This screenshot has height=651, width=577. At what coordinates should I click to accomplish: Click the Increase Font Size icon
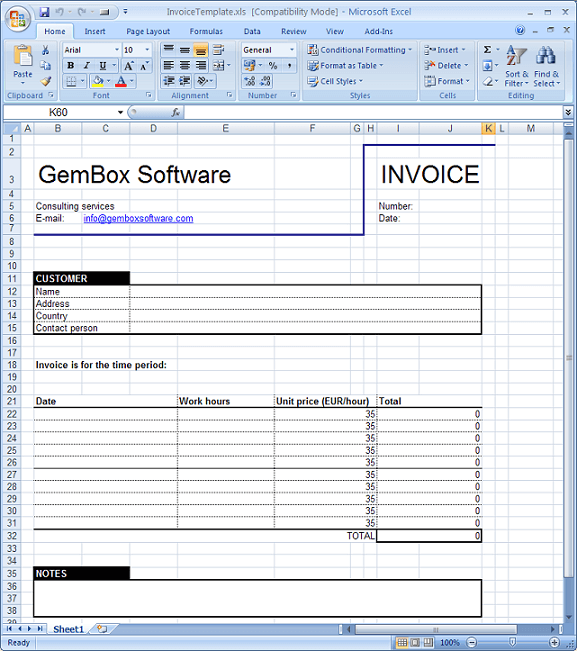pos(129,66)
